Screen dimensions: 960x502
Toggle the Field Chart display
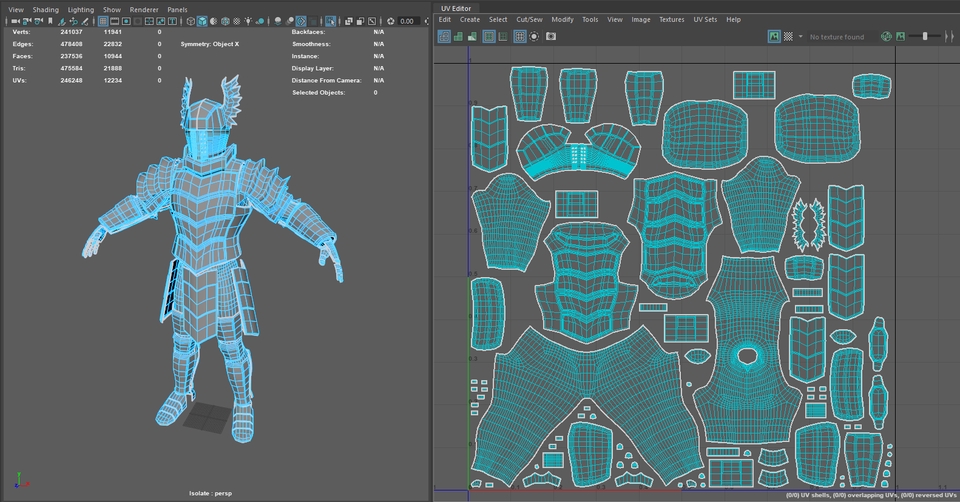tap(149, 21)
